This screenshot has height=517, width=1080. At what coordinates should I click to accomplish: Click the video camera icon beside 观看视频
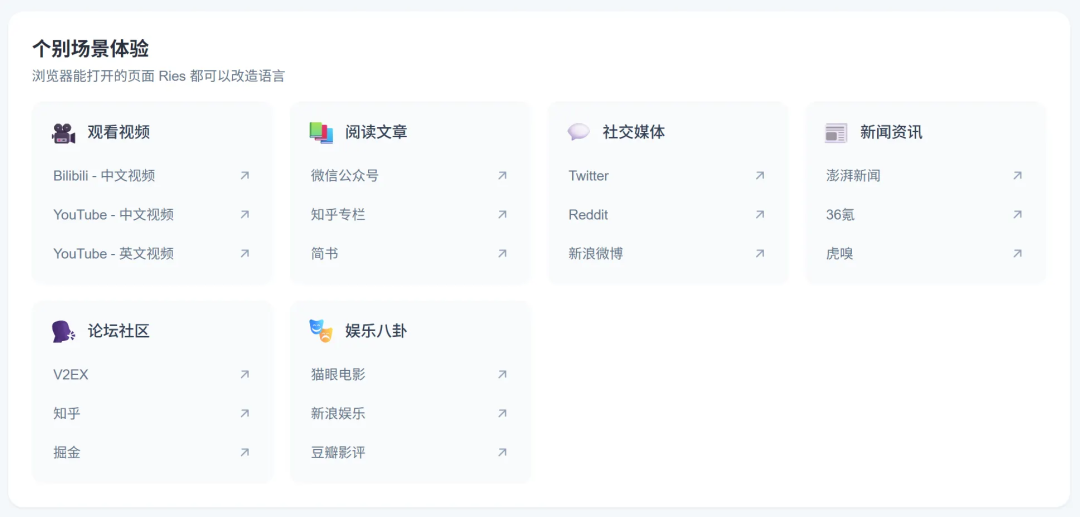point(64,133)
